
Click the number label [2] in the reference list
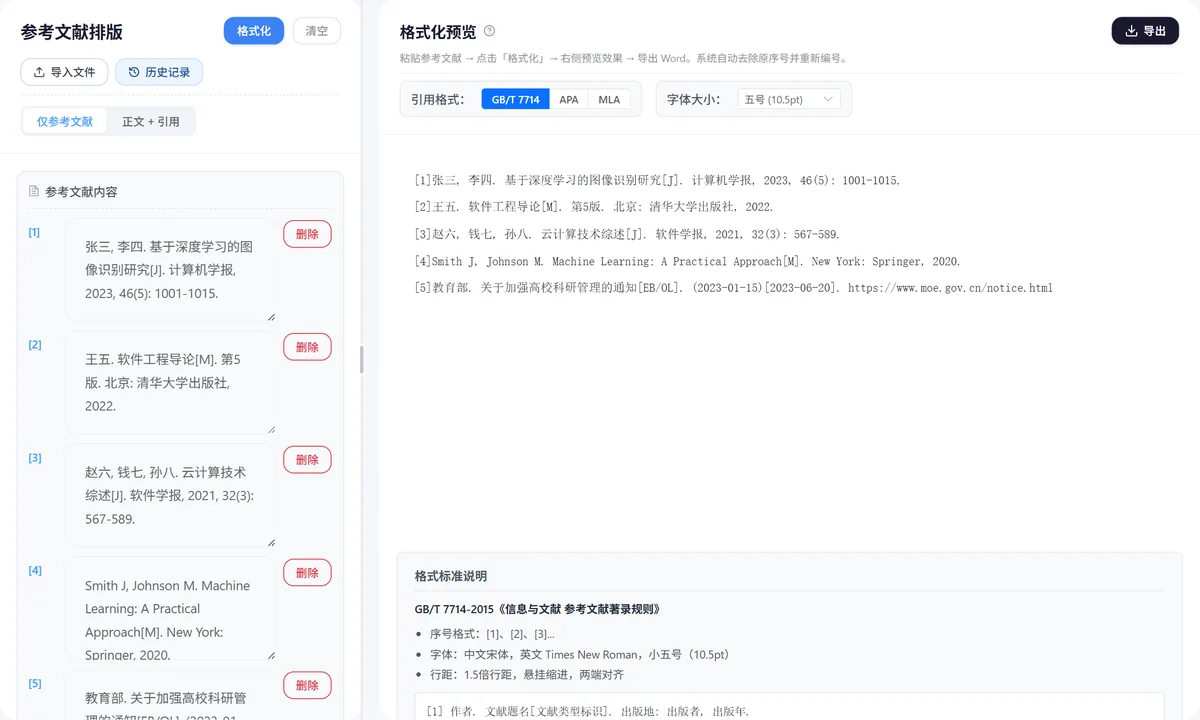pos(35,345)
